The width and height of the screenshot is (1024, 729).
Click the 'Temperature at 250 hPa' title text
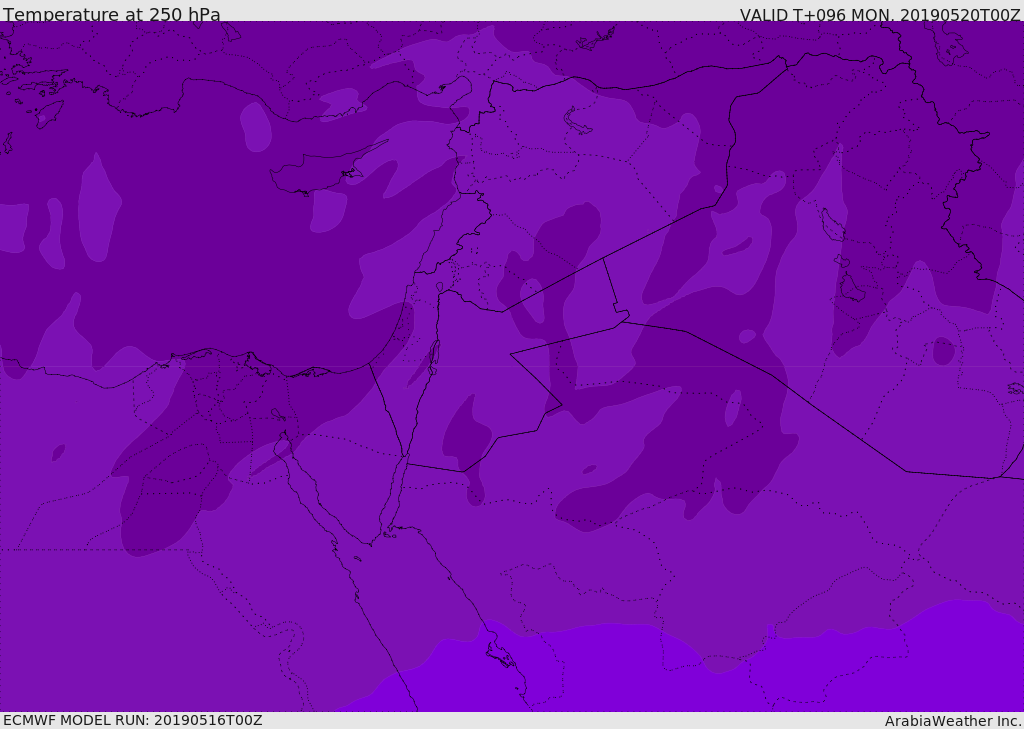(x=112, y=14)
